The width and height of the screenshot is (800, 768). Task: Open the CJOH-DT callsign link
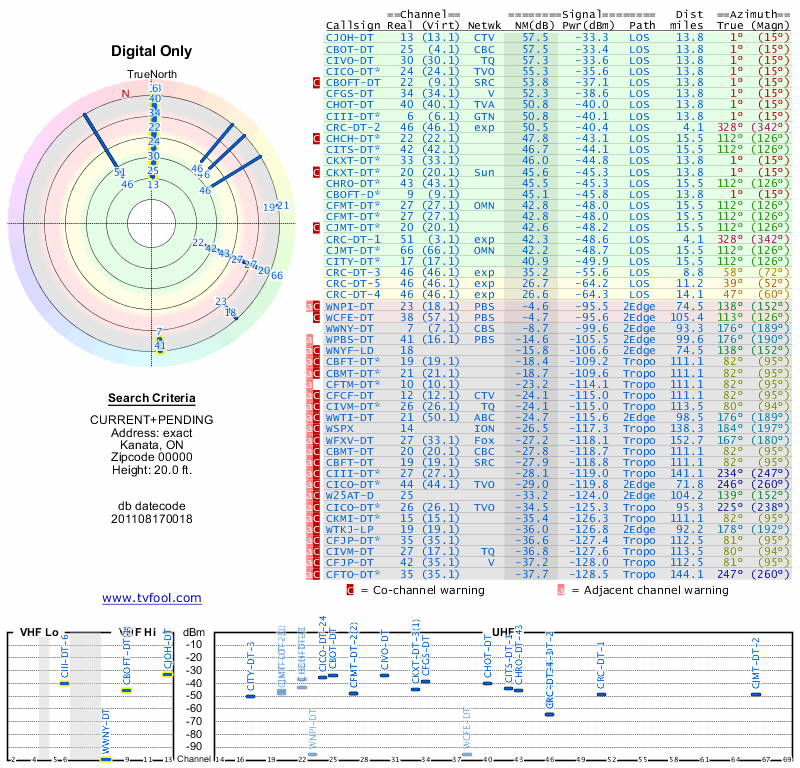click(350, 37)
